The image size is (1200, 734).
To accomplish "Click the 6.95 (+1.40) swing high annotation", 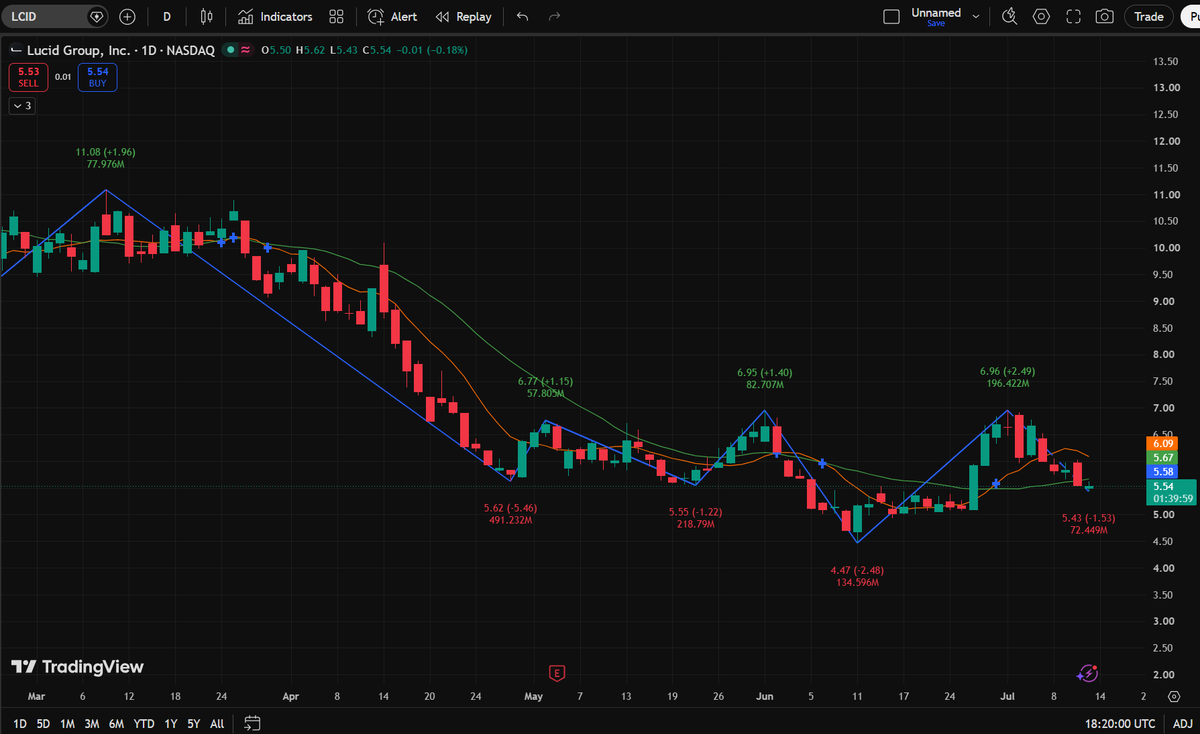I will (765, 372).
